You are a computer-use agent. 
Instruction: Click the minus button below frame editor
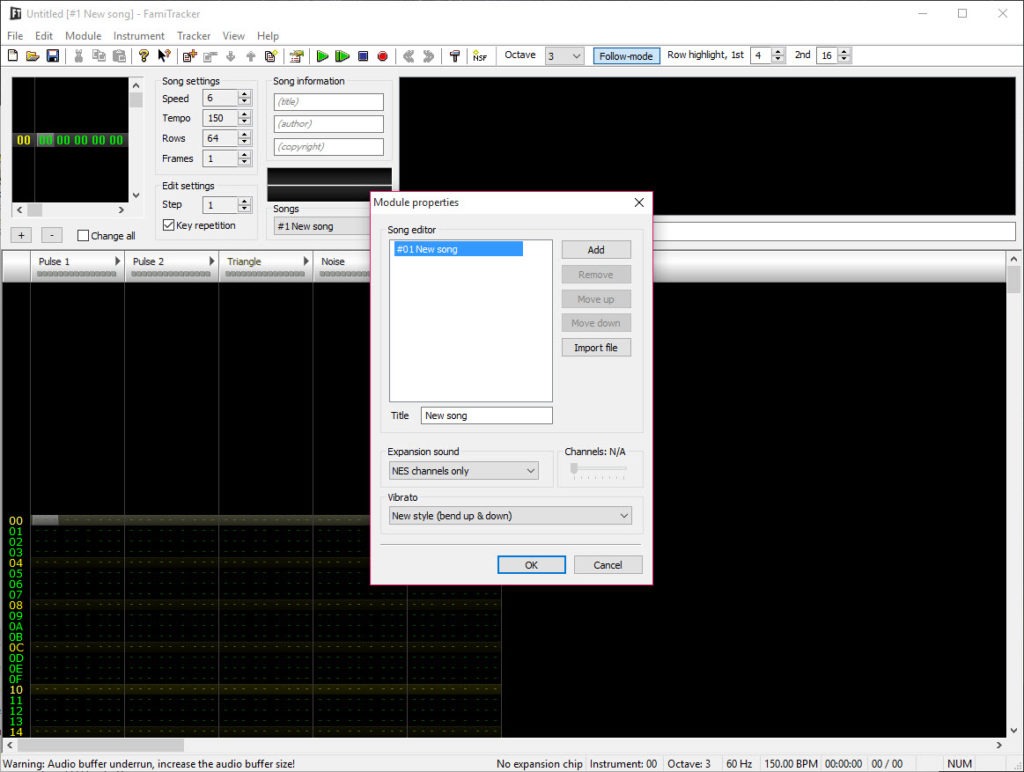tap(52, 235)
